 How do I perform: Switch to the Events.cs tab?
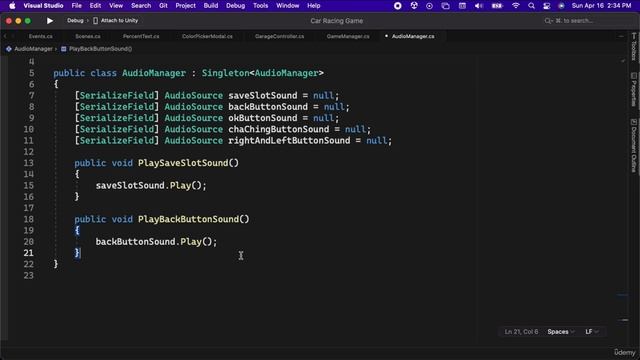(40, 36)
